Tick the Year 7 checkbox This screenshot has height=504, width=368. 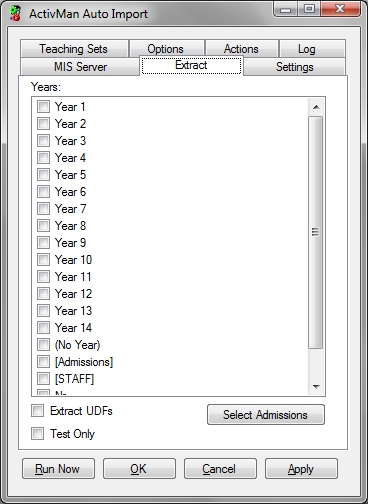click(x=43, y=209)
